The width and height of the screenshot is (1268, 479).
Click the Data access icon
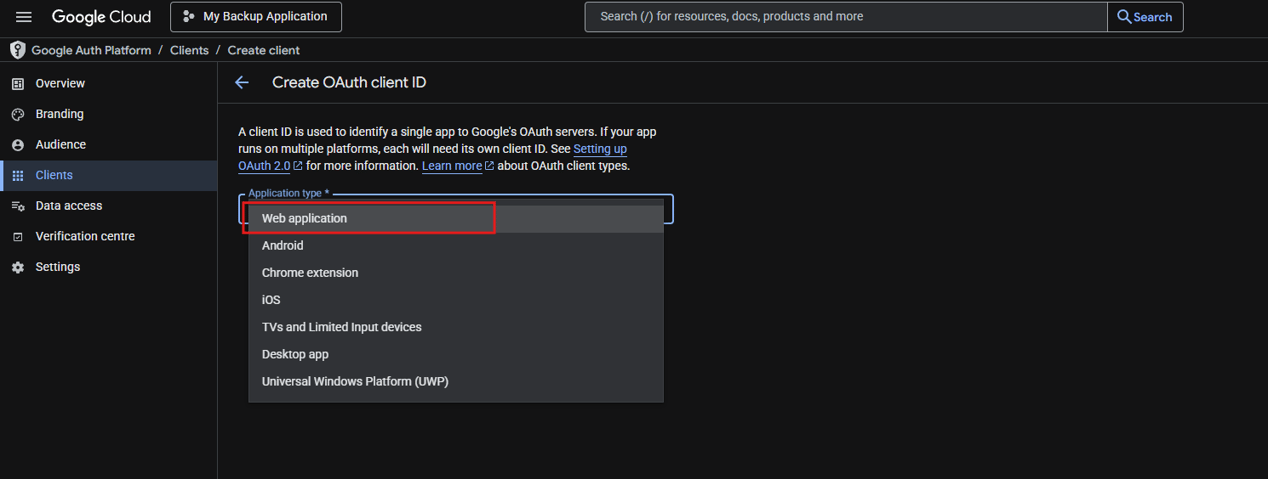pyautogui.click(x=17, y=206)
